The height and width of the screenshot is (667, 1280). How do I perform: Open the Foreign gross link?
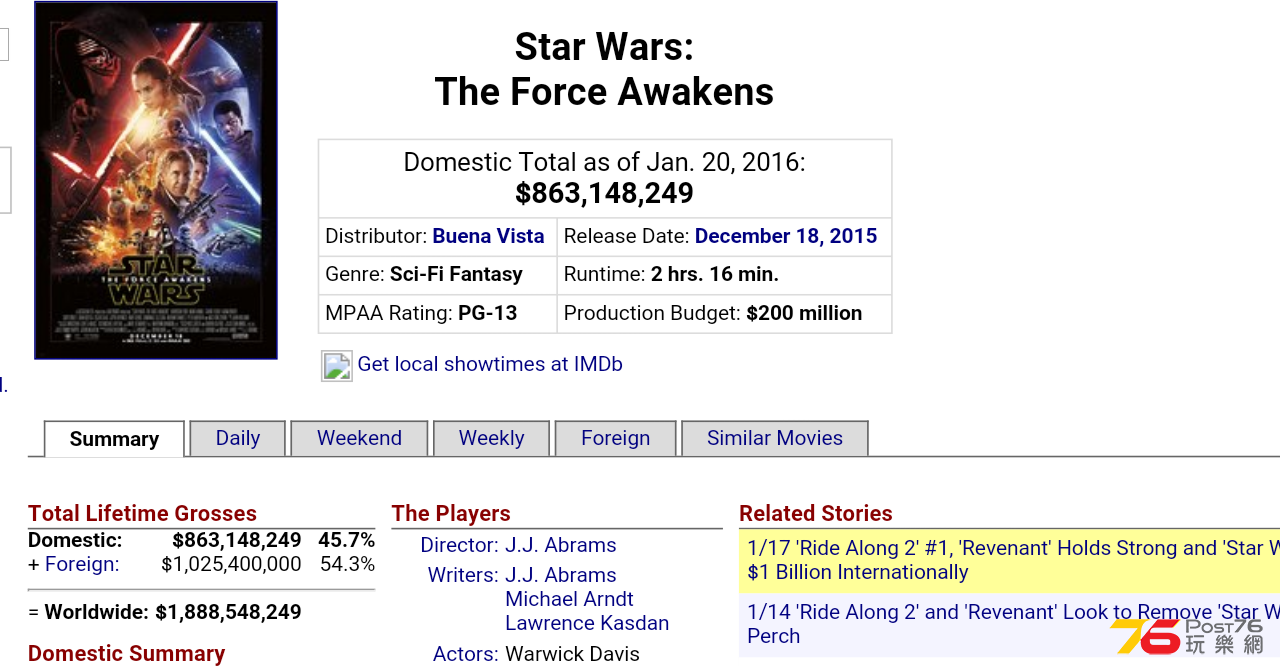point(82,564)
